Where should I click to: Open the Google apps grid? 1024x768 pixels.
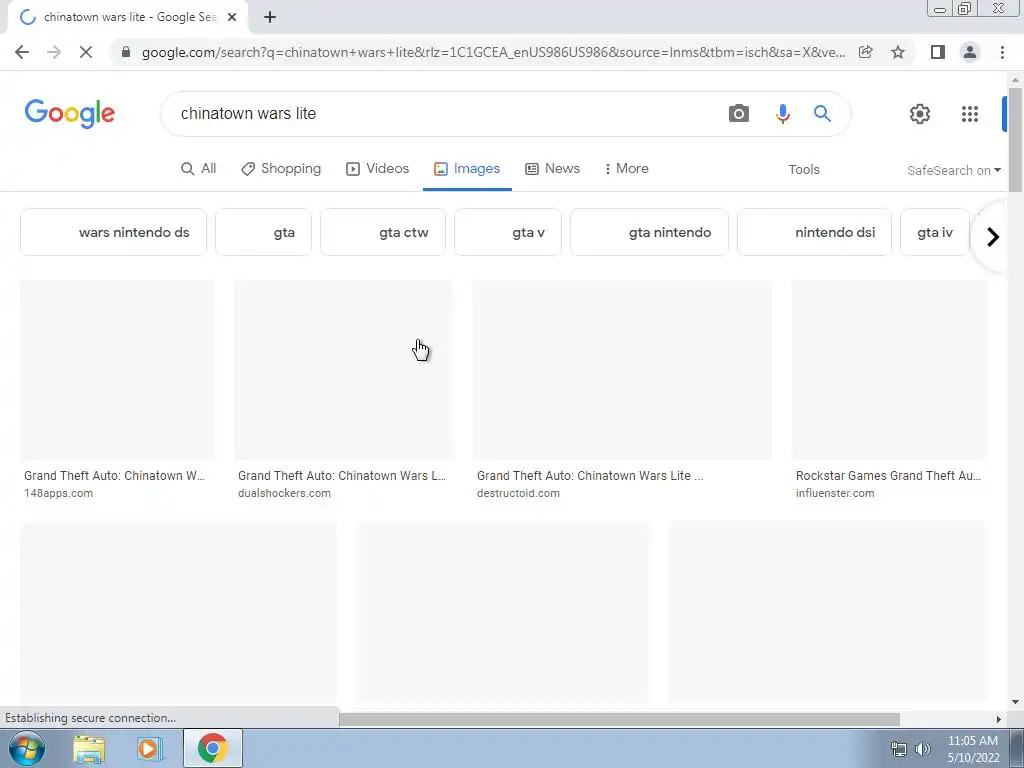pos(970,114)
